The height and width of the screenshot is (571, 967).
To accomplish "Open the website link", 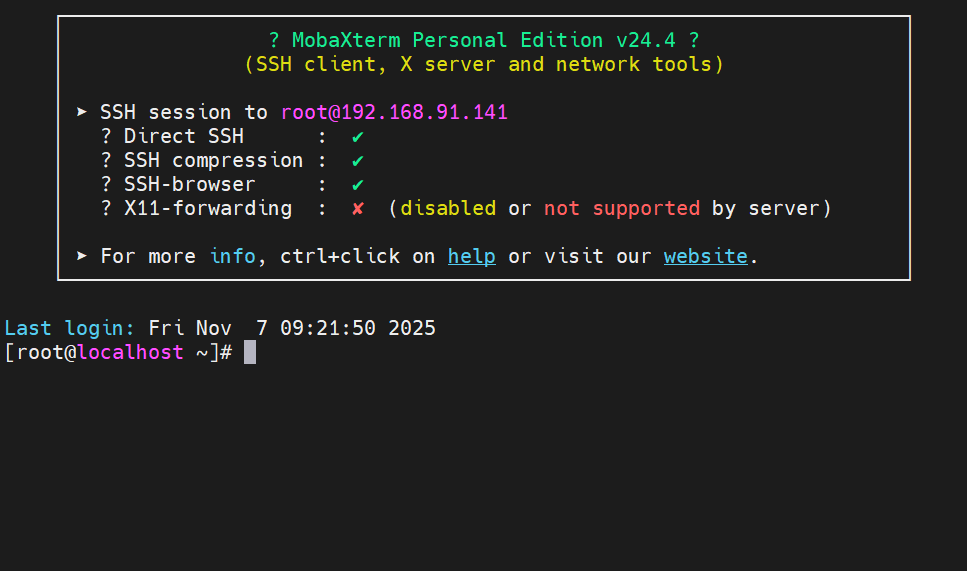I will point(705,256).
